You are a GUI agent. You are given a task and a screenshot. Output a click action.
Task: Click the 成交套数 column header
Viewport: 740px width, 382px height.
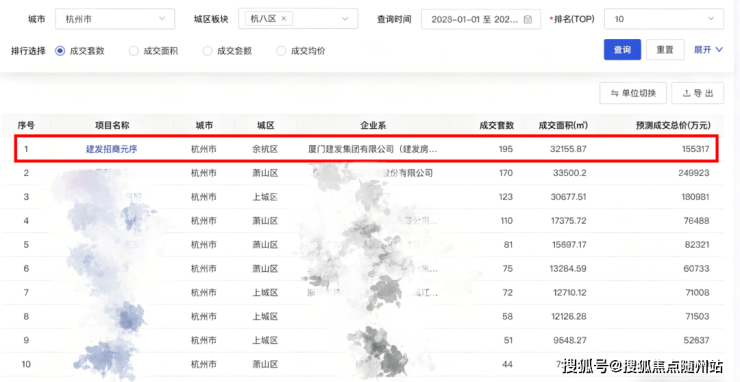click(x=496, y=126)
